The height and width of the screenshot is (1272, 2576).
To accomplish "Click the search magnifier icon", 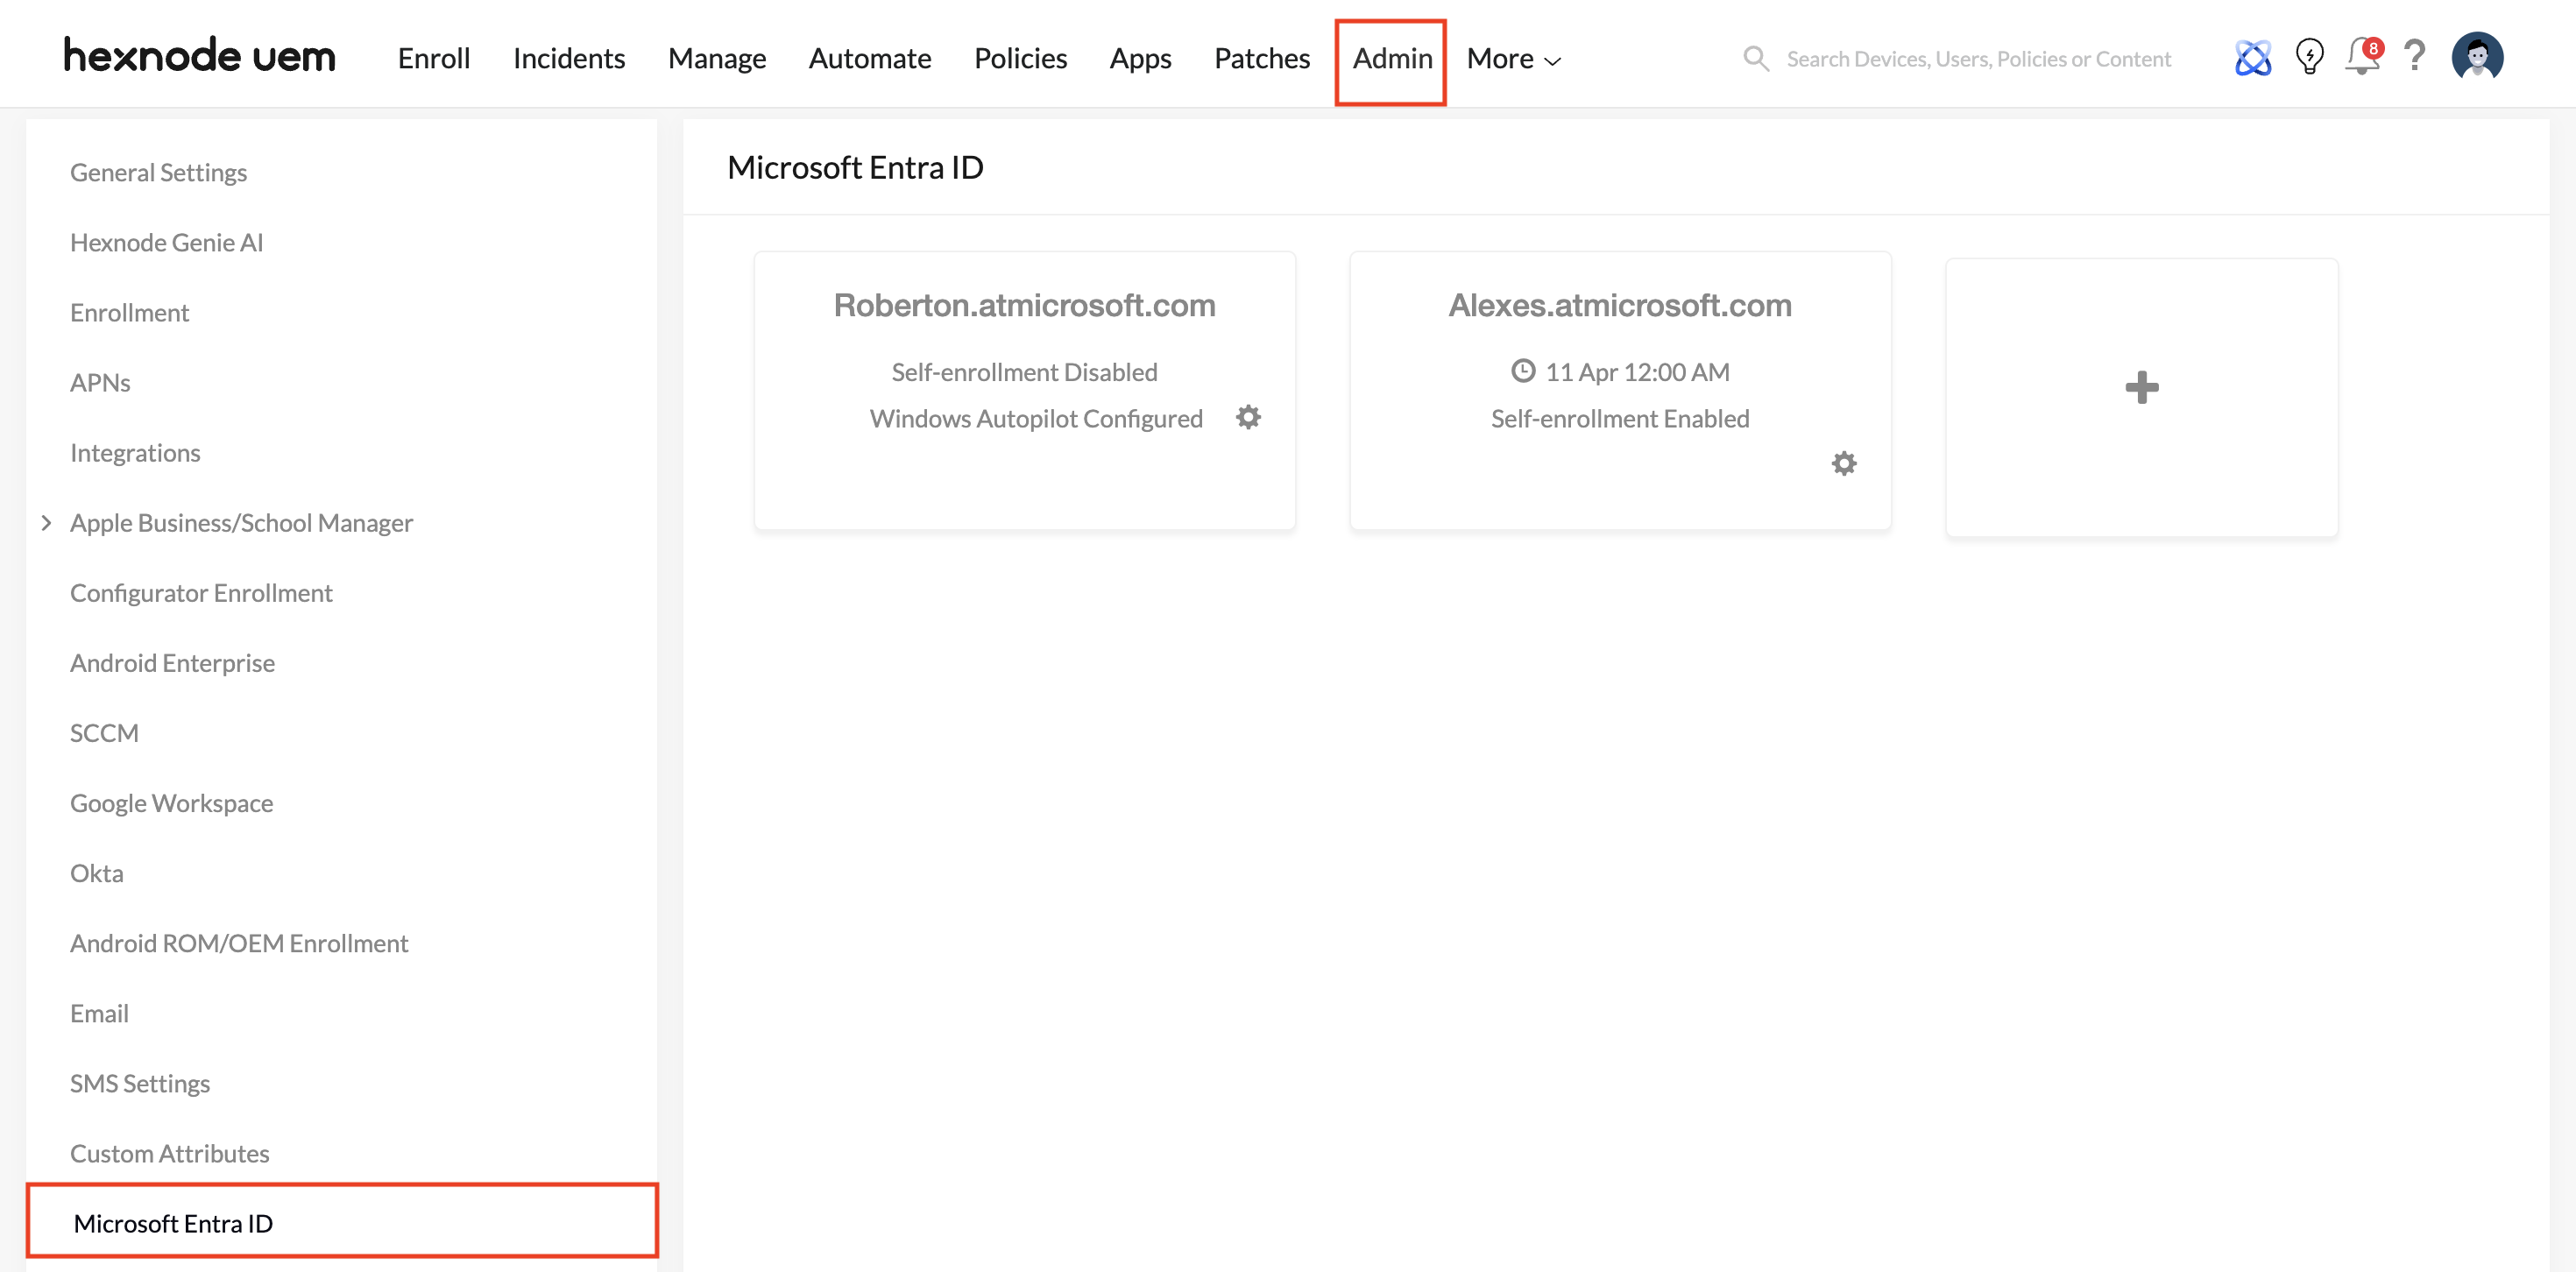I will click(x=1756, y=58).
